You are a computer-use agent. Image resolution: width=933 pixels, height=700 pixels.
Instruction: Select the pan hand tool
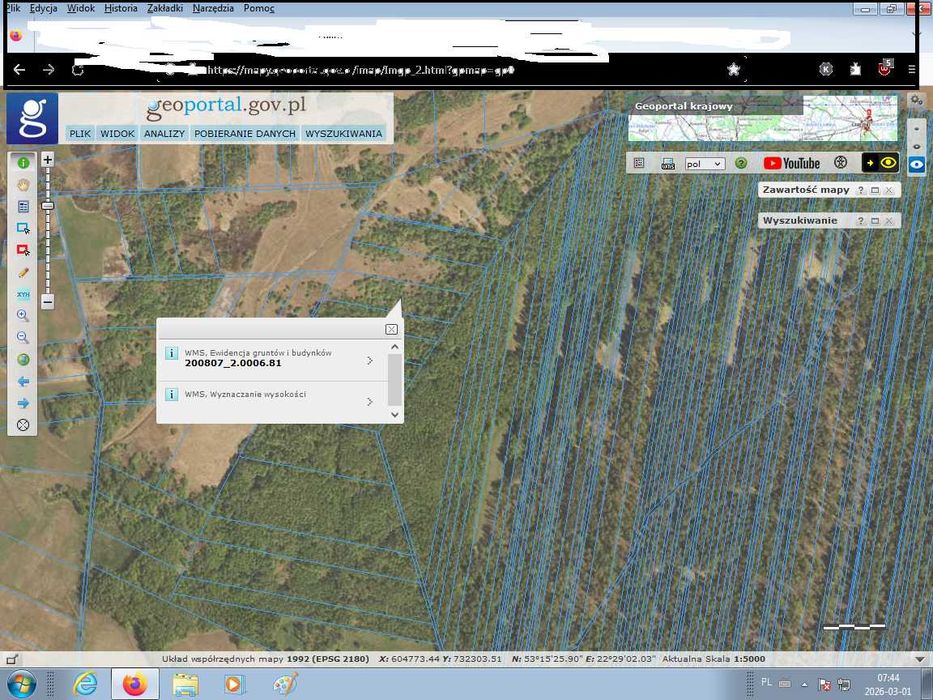pyautogui.click(x=23, y=185)
